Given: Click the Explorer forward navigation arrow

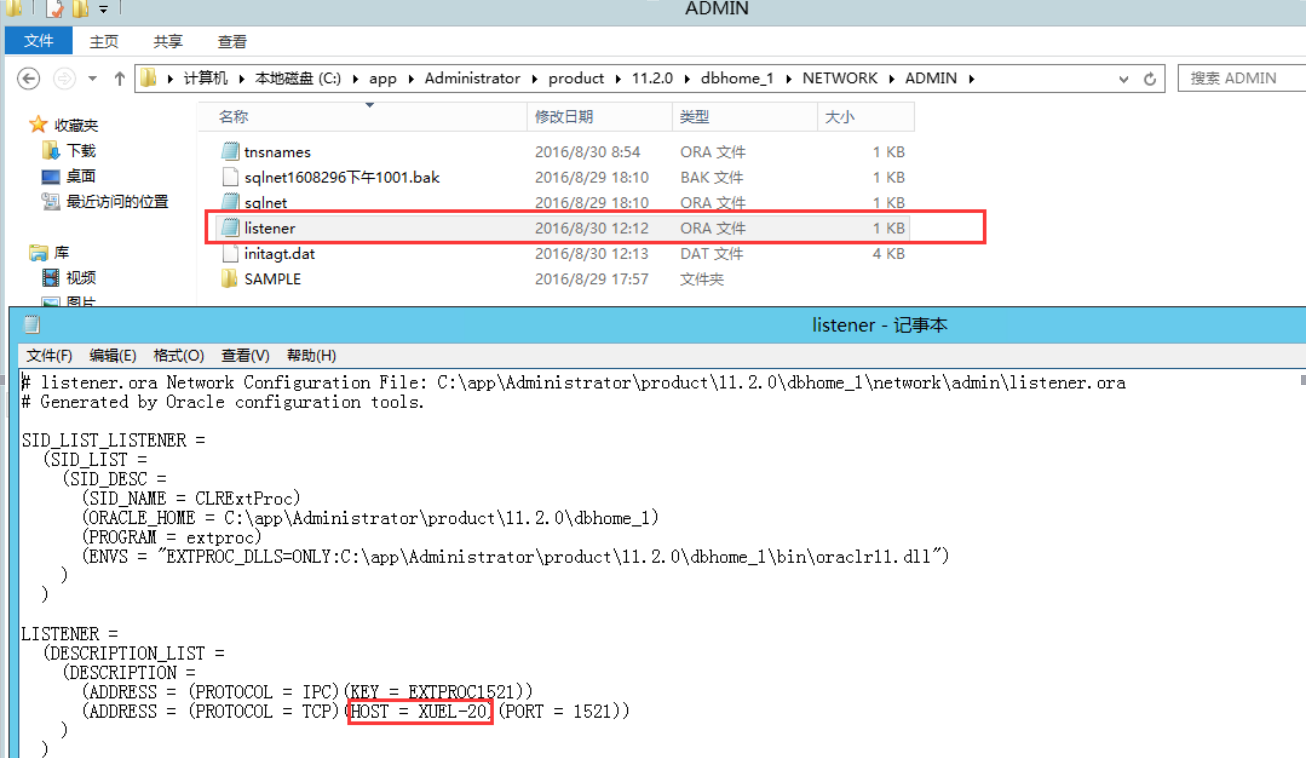Looking at the screenshot, I should pos(64,79).
